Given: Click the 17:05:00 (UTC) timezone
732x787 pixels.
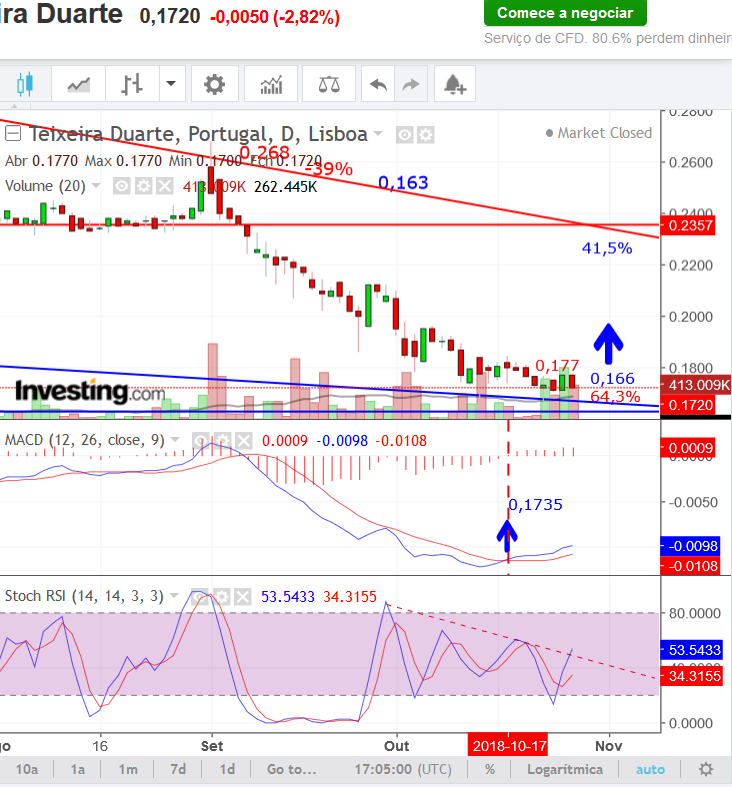Looking at the screenshot, I should point(403,769).
